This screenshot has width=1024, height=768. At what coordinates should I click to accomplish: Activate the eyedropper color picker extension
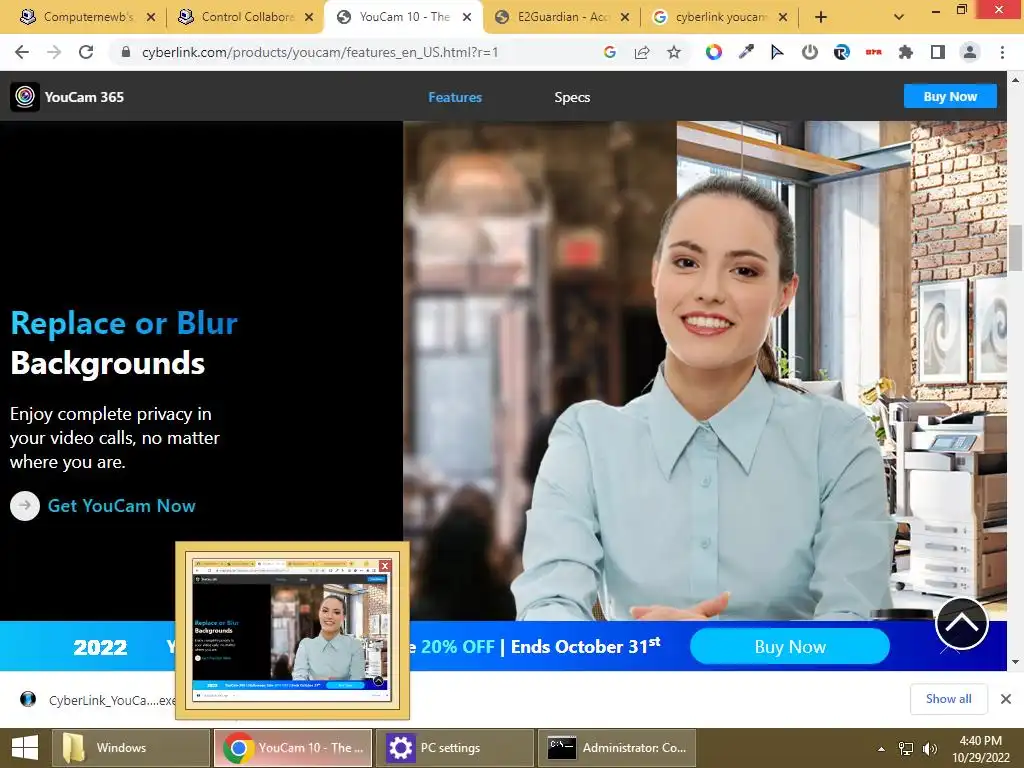coord(745,52)
